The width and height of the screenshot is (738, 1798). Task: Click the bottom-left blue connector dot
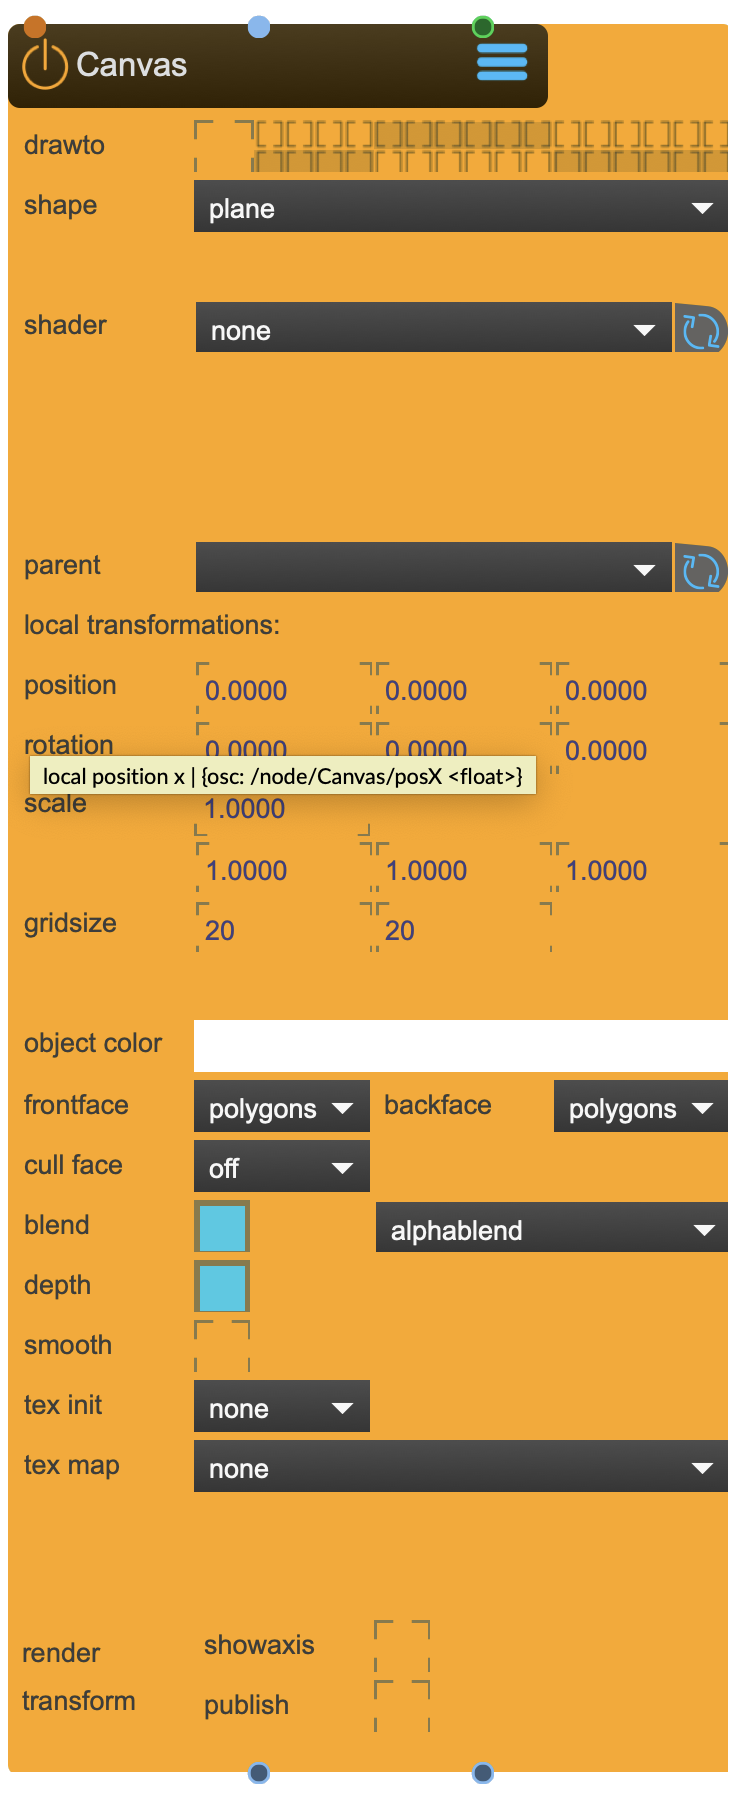click(x=258, y=1773)
